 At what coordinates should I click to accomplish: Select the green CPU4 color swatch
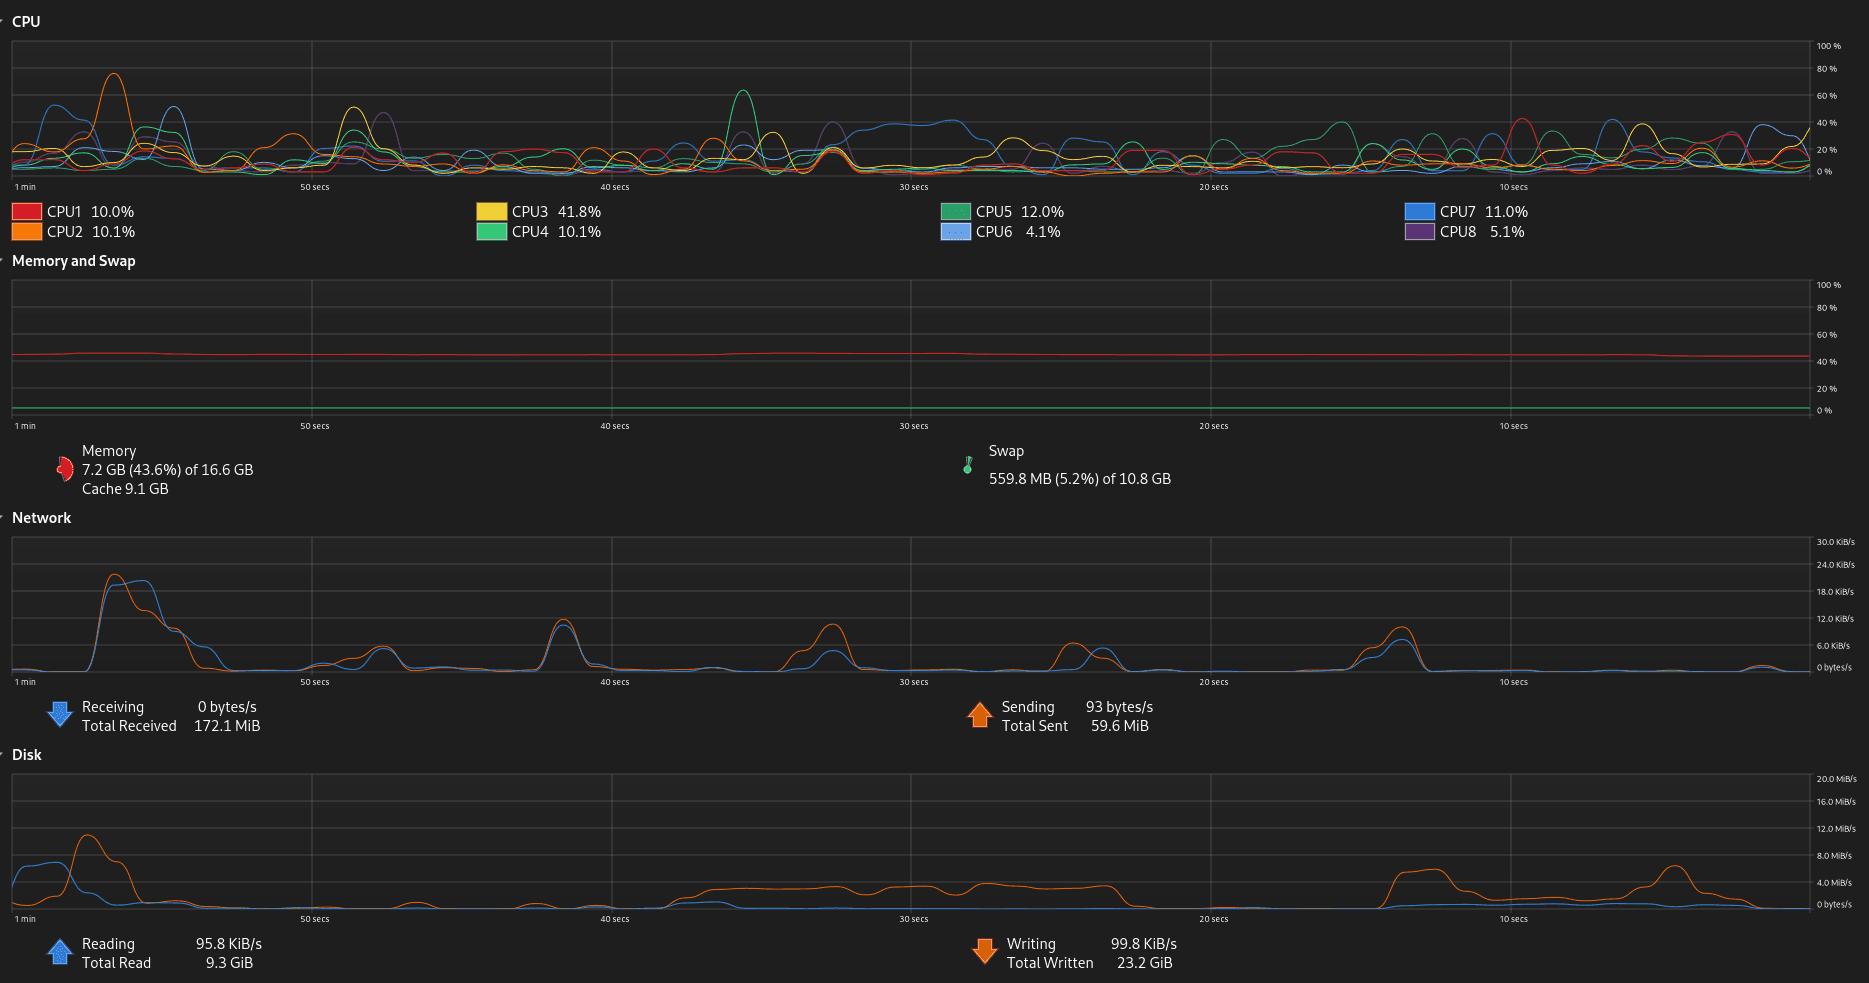click(x=491, y=232)
